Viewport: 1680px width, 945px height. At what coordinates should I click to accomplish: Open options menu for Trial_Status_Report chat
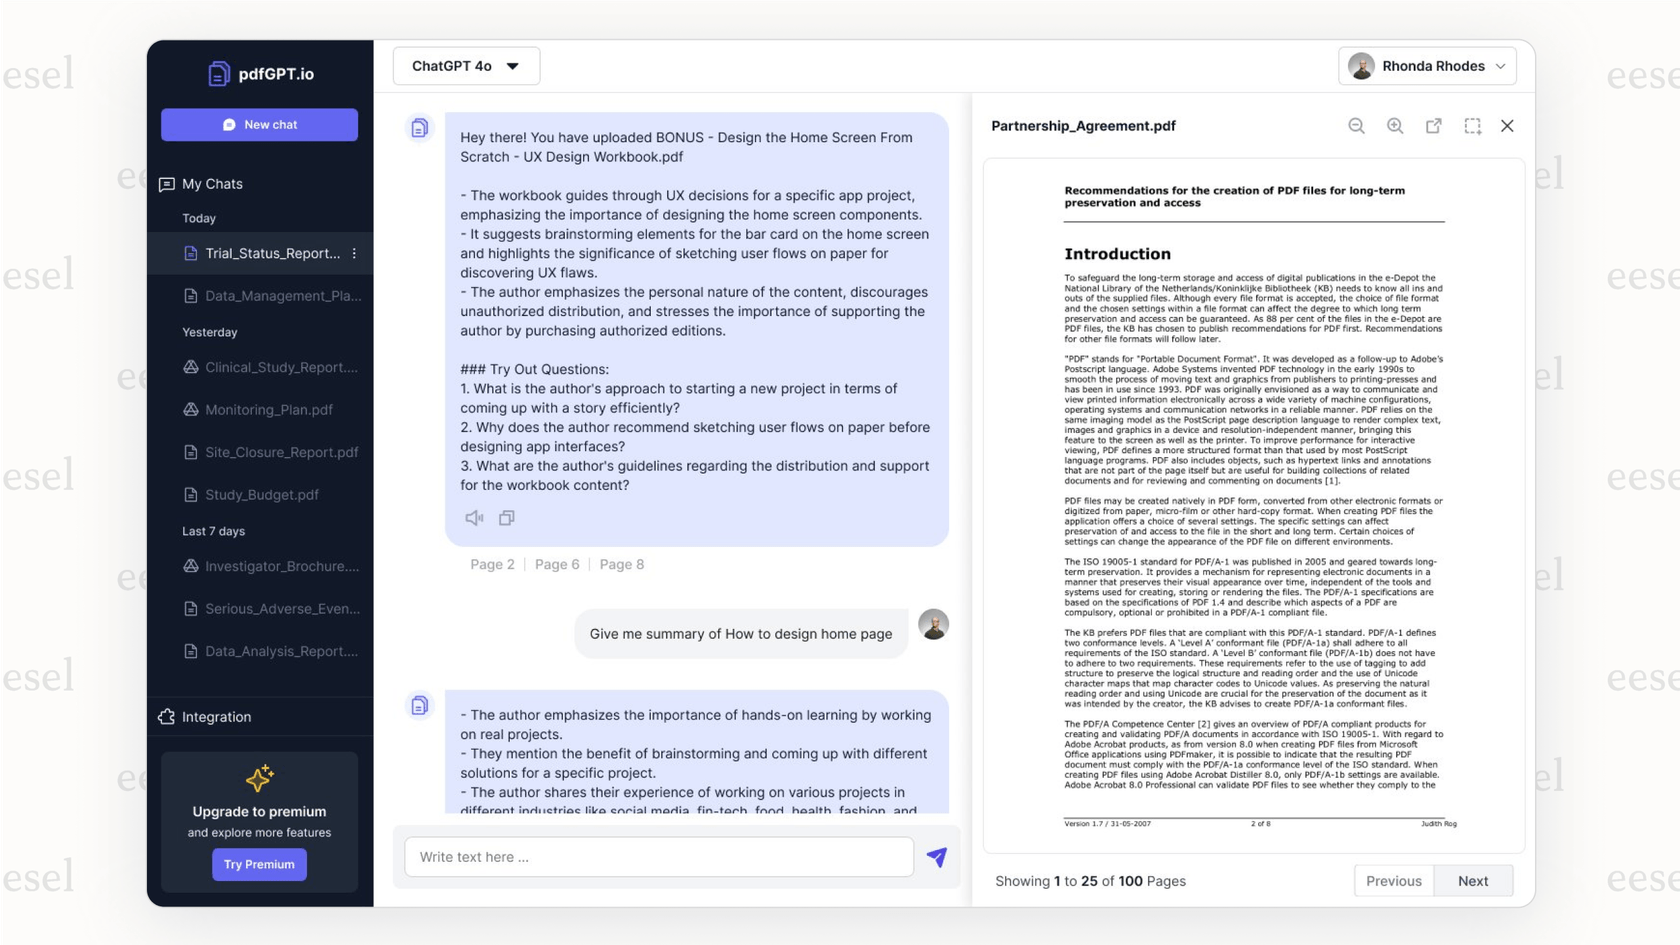click(x=352, y=253)
